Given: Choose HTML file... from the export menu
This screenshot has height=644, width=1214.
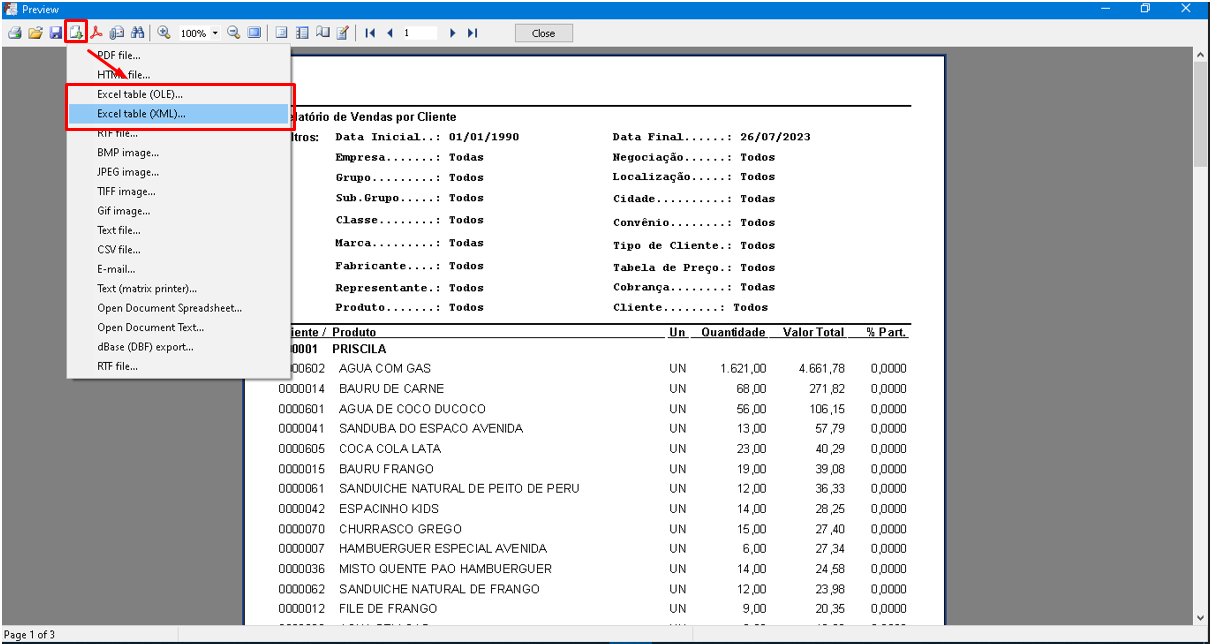Looking at the screenshot, I should pyautogui.click(x=124, y=75).
